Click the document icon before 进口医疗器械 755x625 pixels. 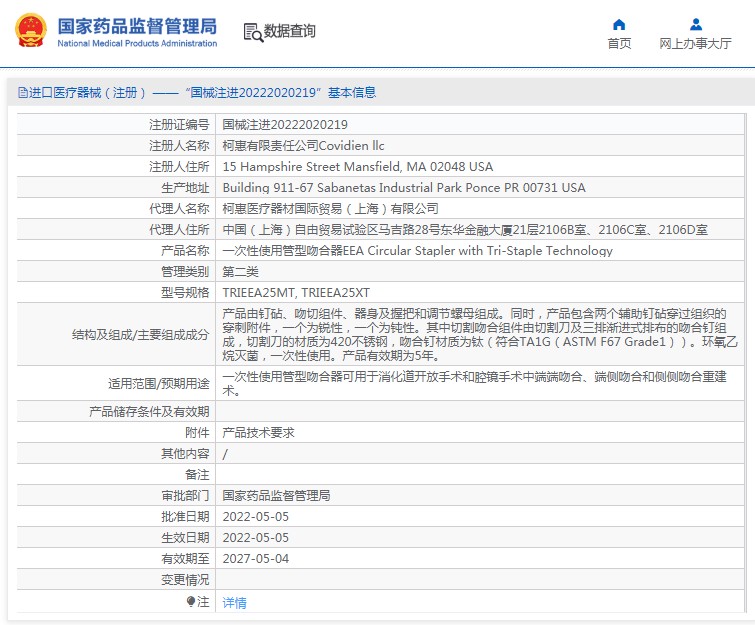pyautogui.click(x=22, y=93)
